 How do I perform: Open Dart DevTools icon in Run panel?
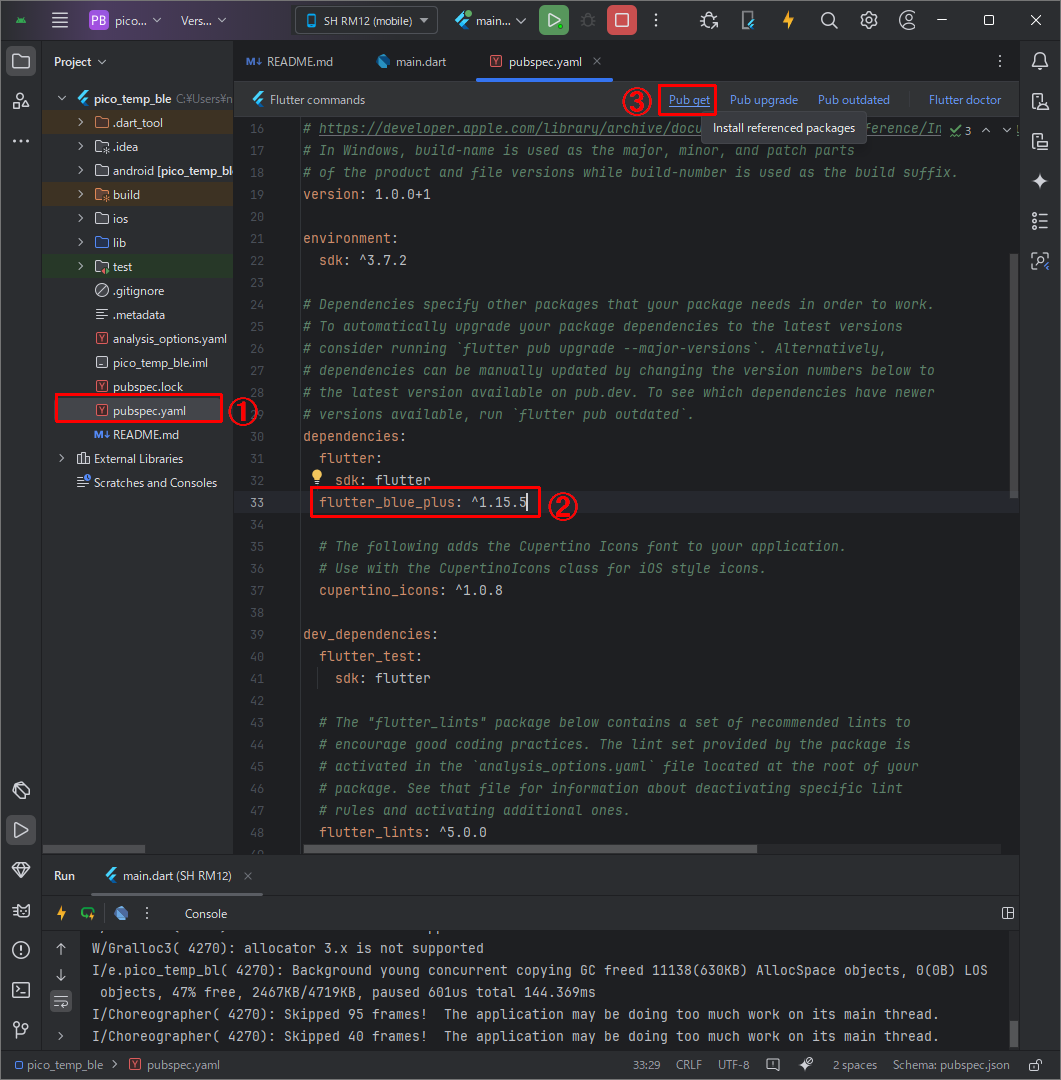(121, 913)
